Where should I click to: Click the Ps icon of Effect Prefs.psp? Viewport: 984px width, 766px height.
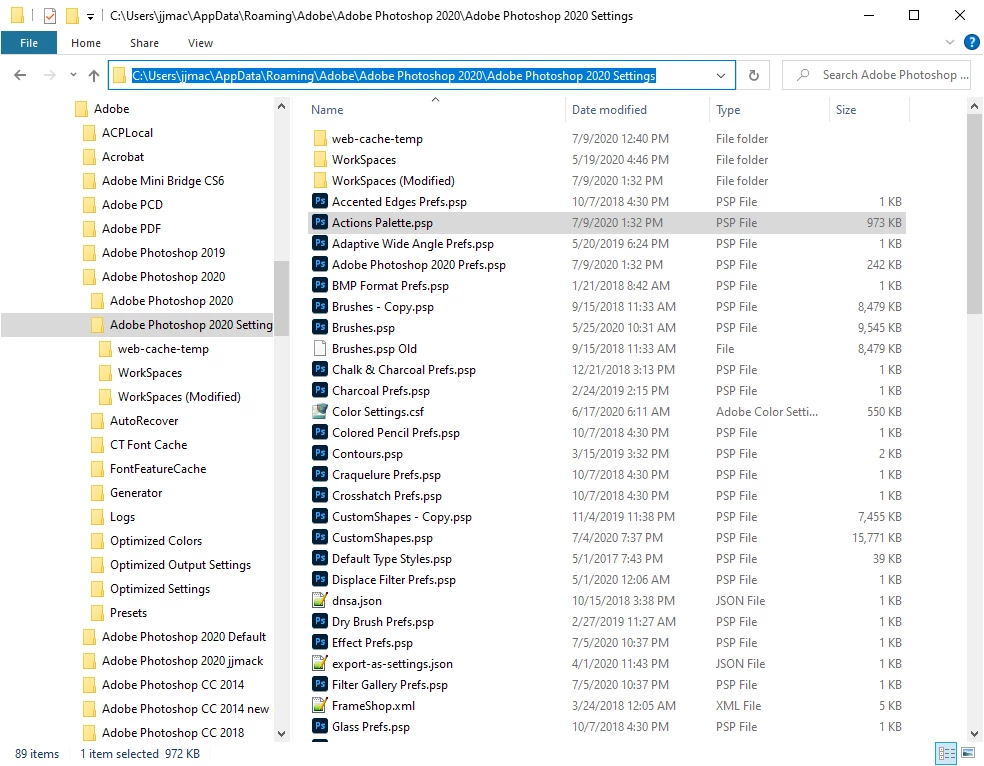click(x=320, y=642)
